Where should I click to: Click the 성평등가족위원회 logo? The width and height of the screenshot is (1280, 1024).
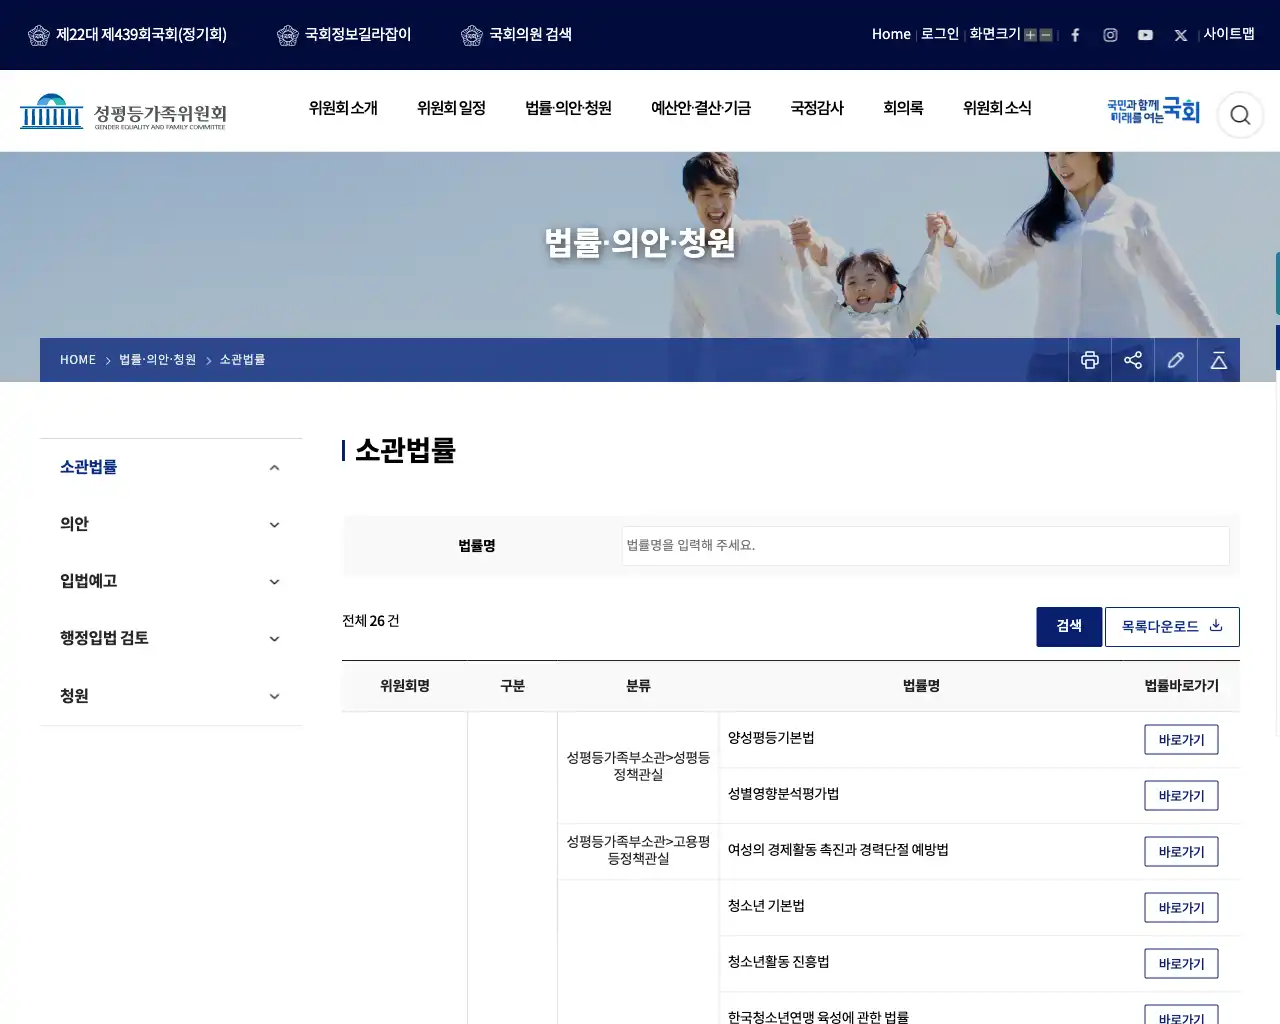[124, 112]
